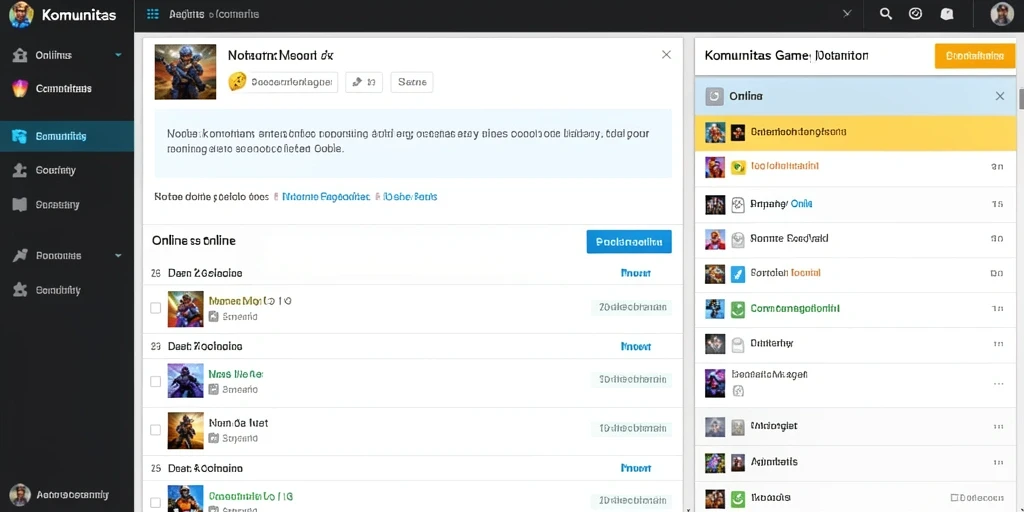Tick the checkbox beside the purple game thumbnail
The height and width of the screenshot is (512, 1024).
coord(155,381)
